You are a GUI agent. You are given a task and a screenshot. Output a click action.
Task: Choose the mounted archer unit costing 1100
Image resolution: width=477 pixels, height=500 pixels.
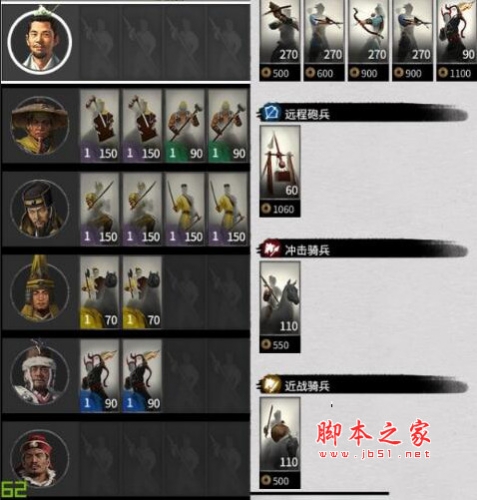click(x=457, y=40)
